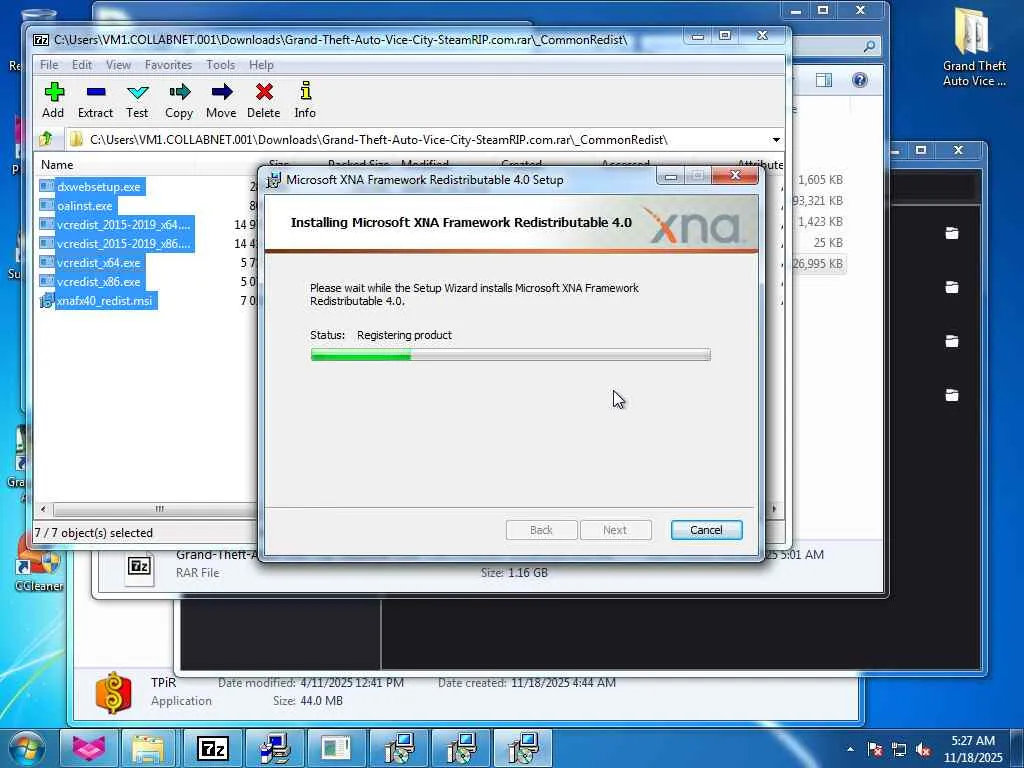Image resolution: width=1024 pixels, height=768 pixels.
Task: Click the muted volume tray icon
Action: 923,750
